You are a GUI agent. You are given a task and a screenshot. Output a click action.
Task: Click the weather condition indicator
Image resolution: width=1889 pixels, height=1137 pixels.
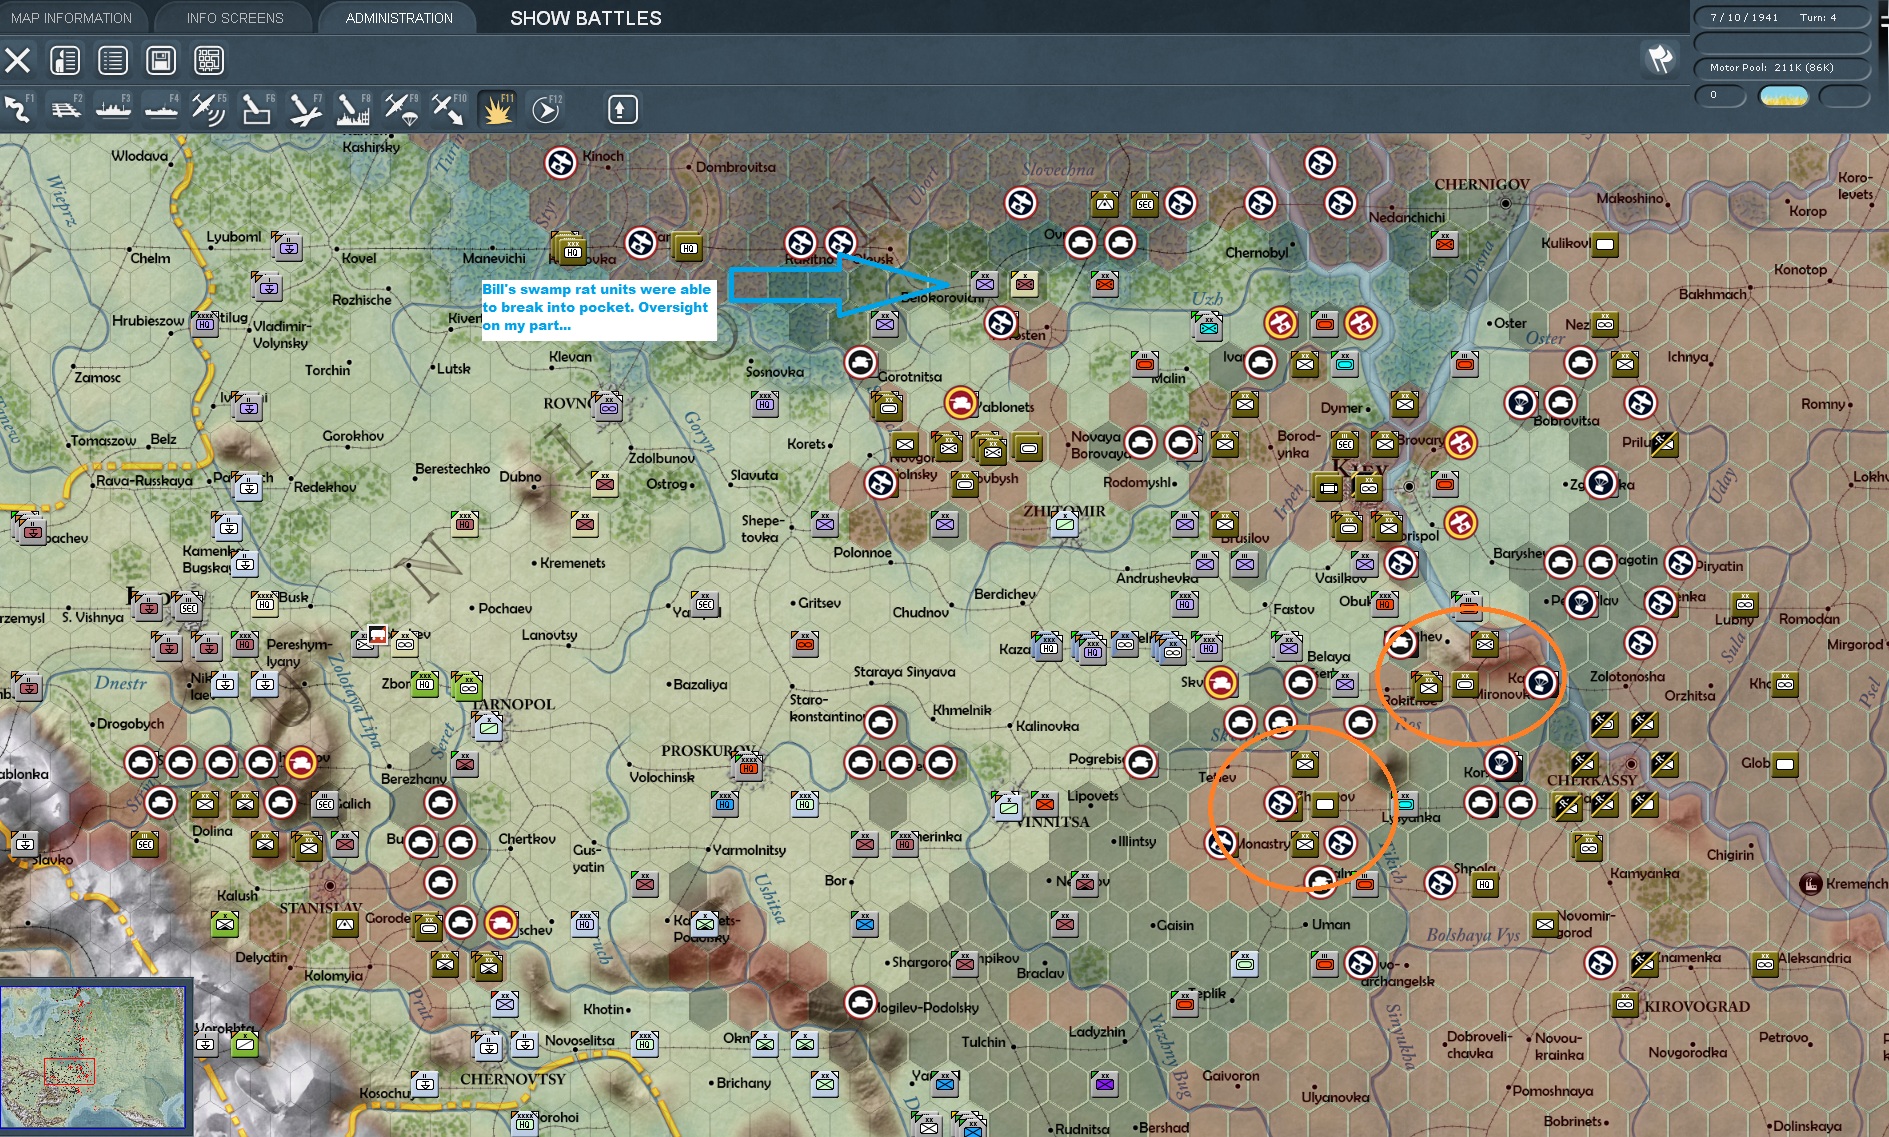(1783, 96)
